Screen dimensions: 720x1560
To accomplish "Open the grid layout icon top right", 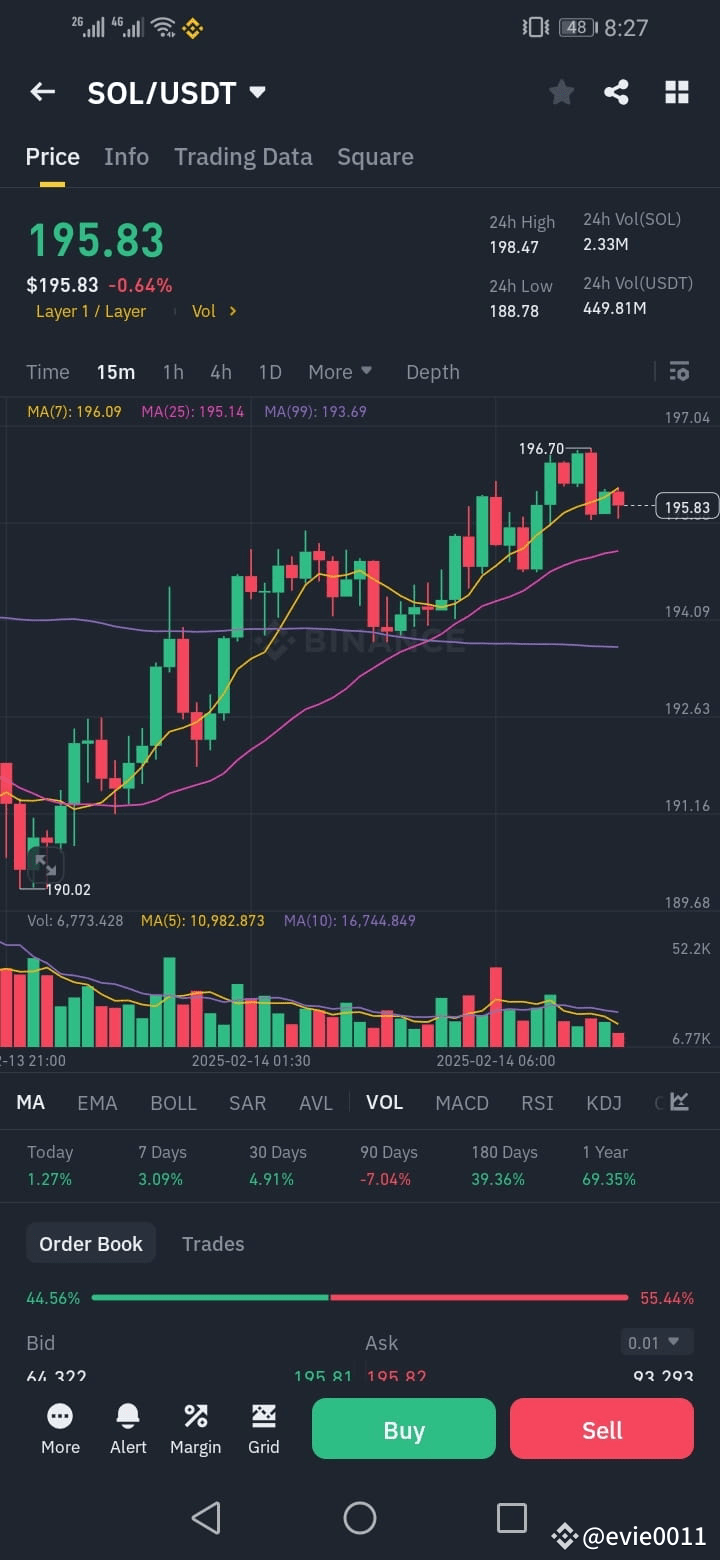I will pyautogui.click(x=677, y=91).
